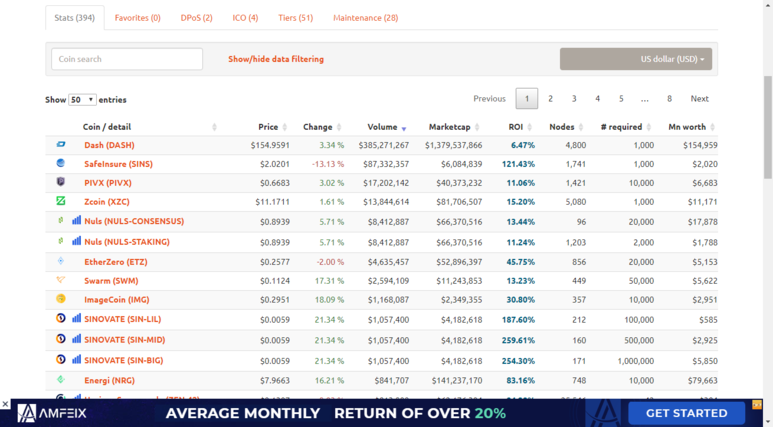Viewport: 773px width, 427px height.
Task: Open the Dash (DASH) coin link
Action: pos(109,145)
